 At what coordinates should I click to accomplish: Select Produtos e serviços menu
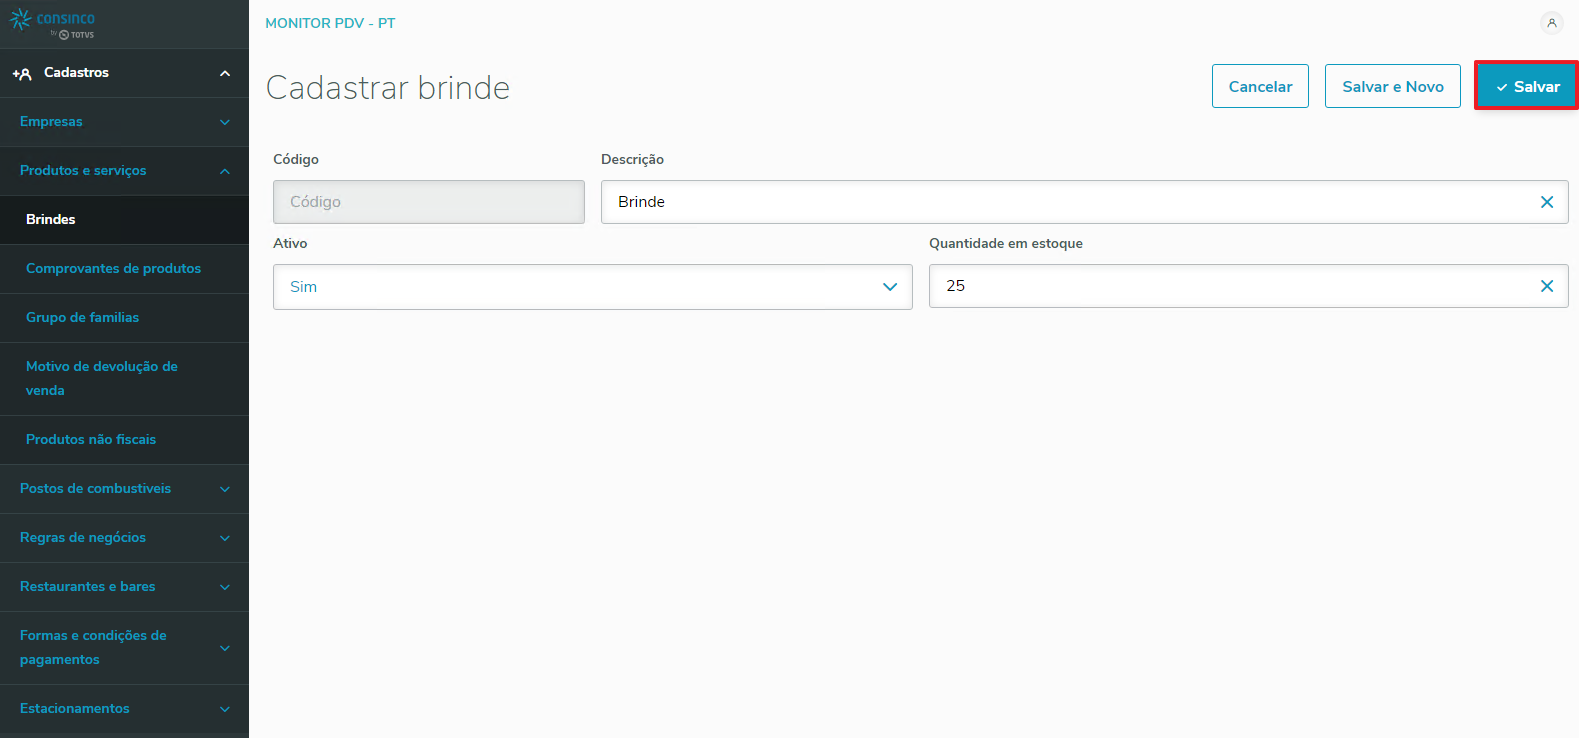[x=124, y=171]
